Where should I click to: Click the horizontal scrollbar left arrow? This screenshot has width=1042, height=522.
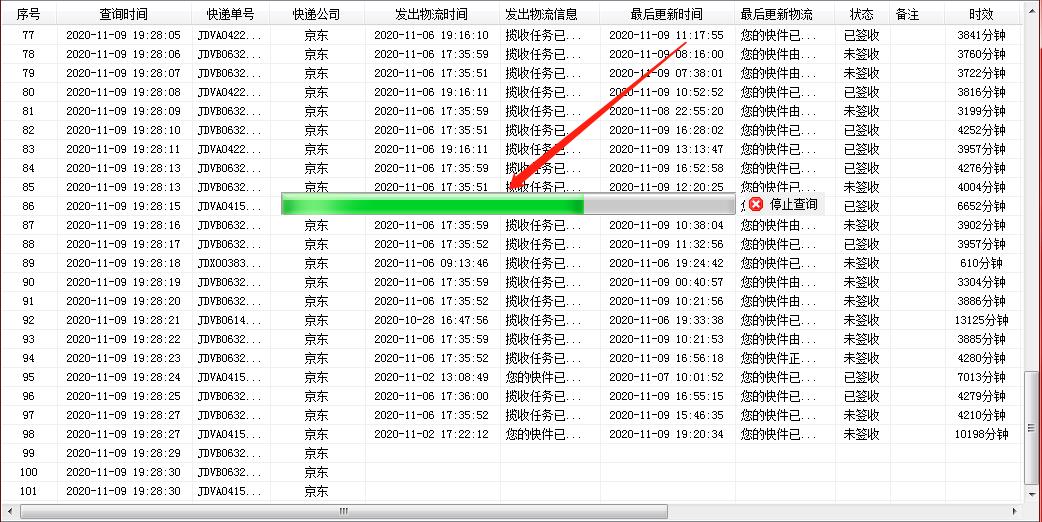(x=9, y=511)
